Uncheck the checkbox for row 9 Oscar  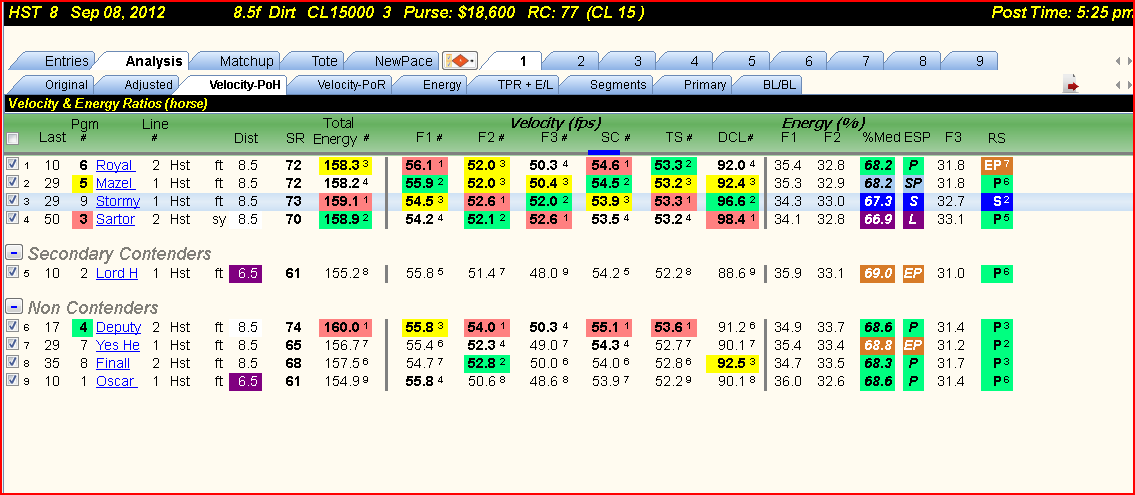[11, 381]
